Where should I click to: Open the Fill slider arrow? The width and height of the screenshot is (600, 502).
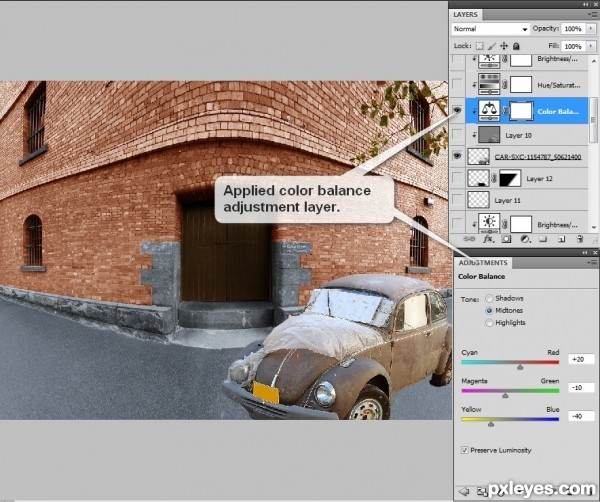point(591,46)
